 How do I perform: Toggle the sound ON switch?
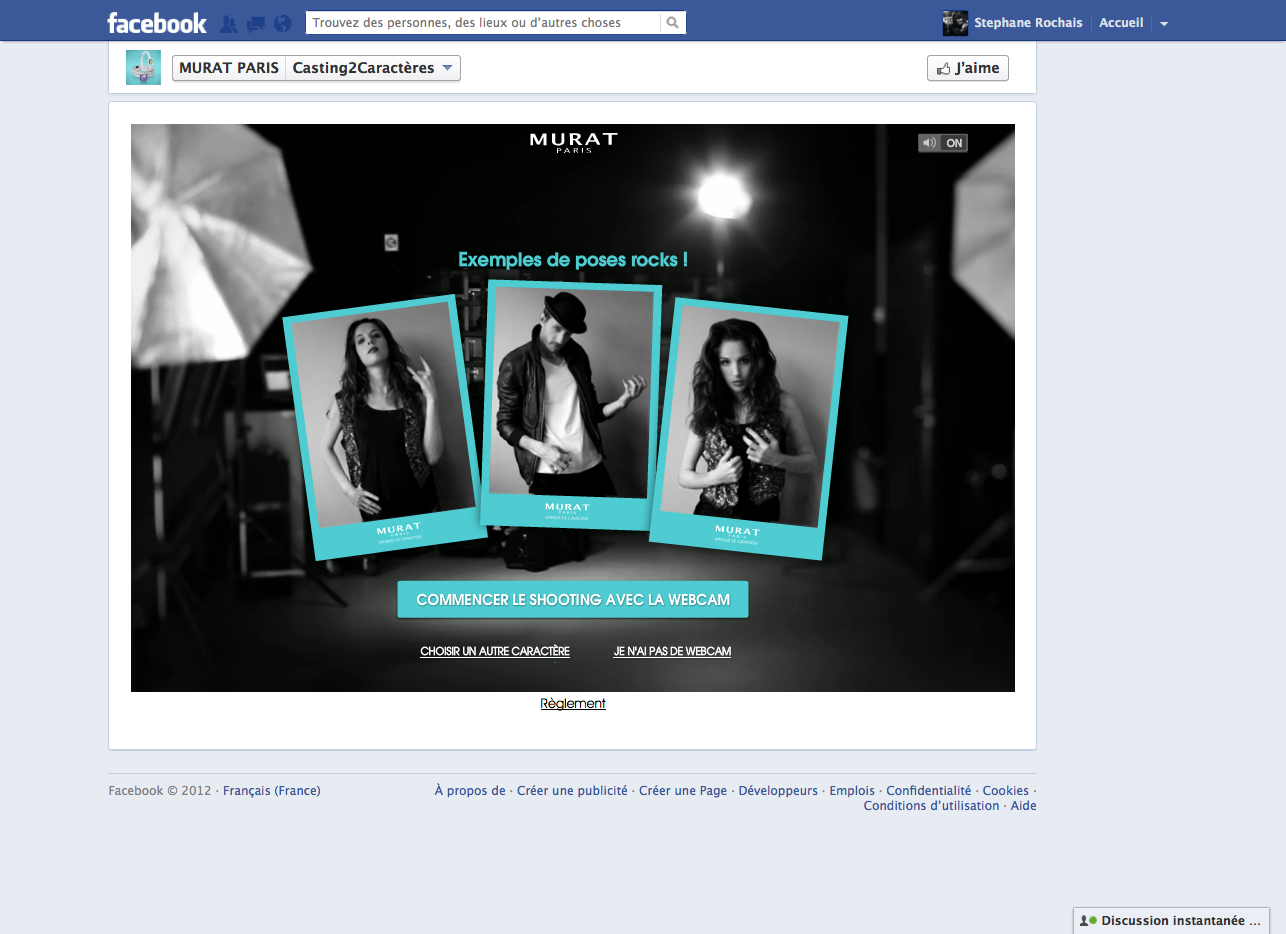[943, 143]
